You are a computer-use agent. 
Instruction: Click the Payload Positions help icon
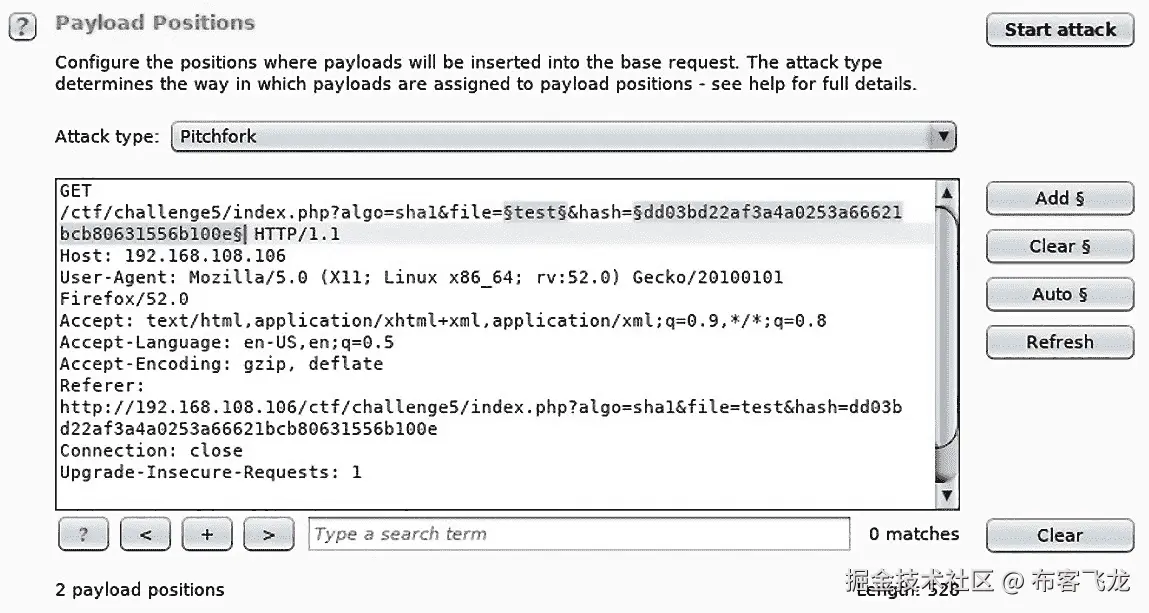pyautogui.click(x=22, y=26)
